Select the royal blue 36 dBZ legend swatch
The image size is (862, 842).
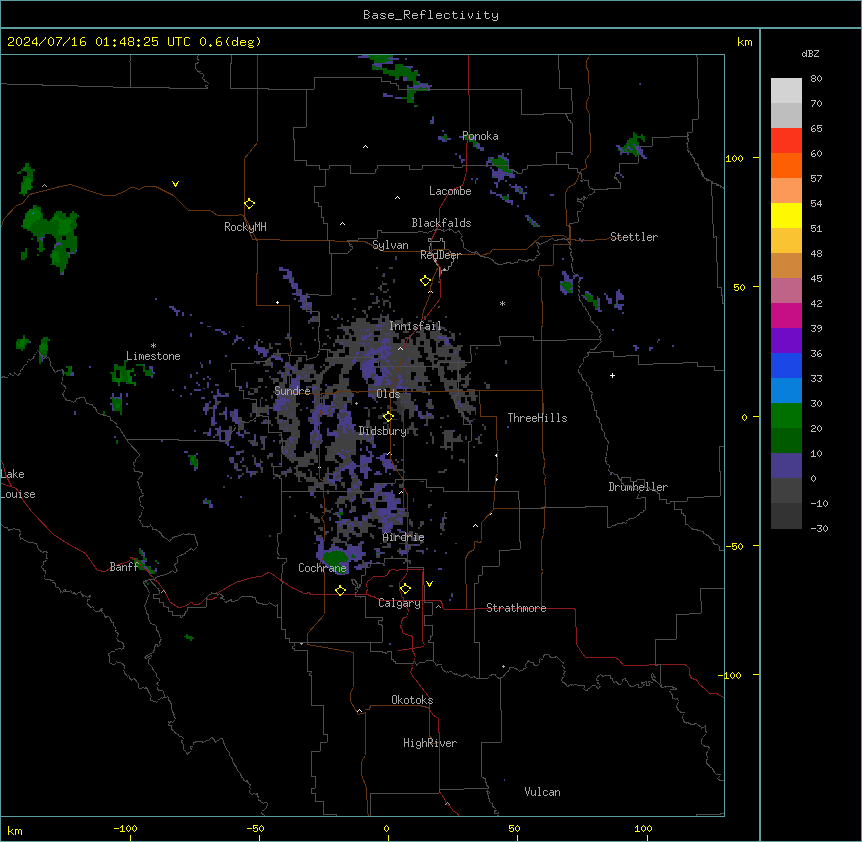click(x=786, y=365)
